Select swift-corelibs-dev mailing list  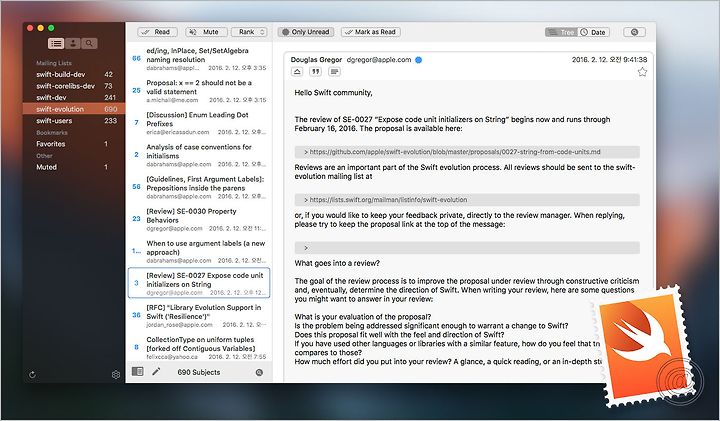point(74,86)
